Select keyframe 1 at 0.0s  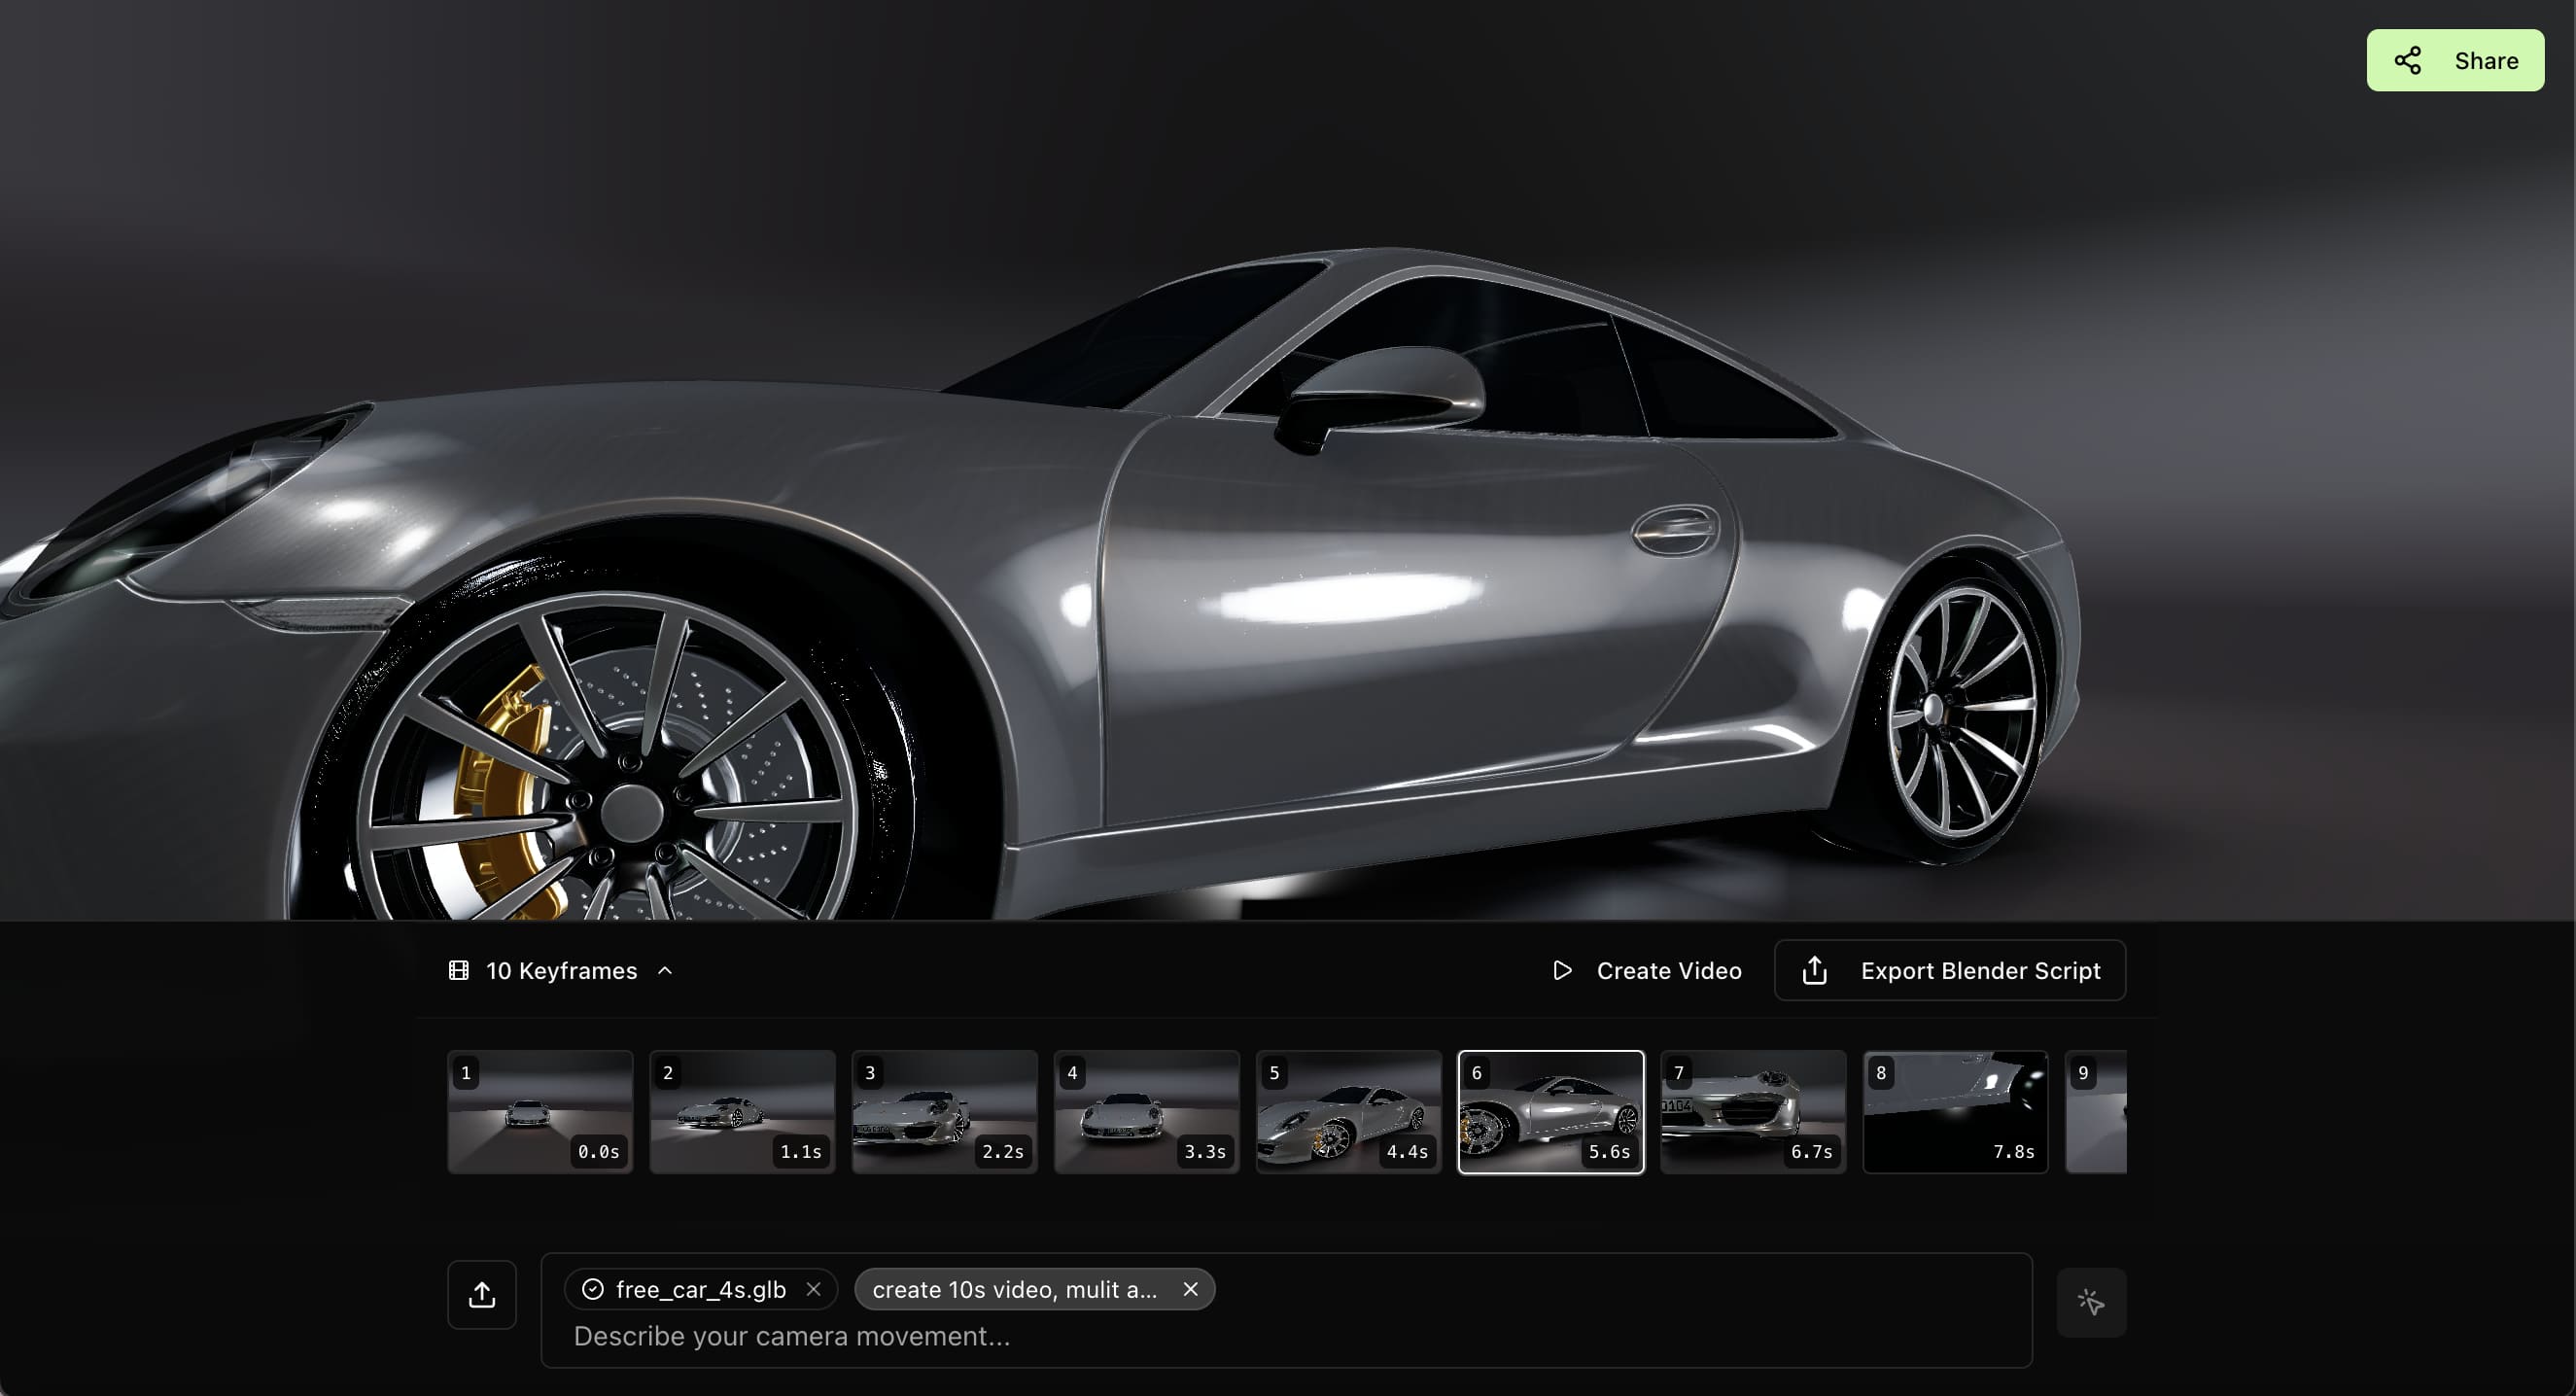pos(541,1112)
